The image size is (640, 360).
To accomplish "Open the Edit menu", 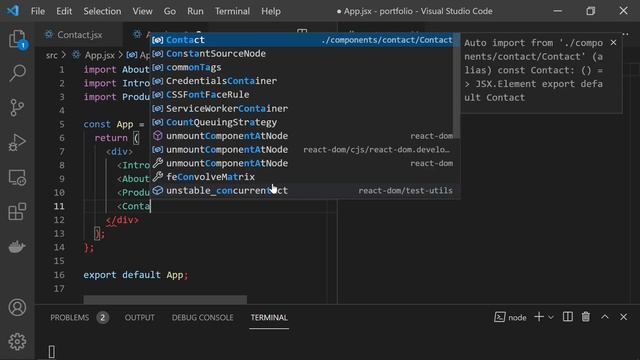I will coord(64,11).
